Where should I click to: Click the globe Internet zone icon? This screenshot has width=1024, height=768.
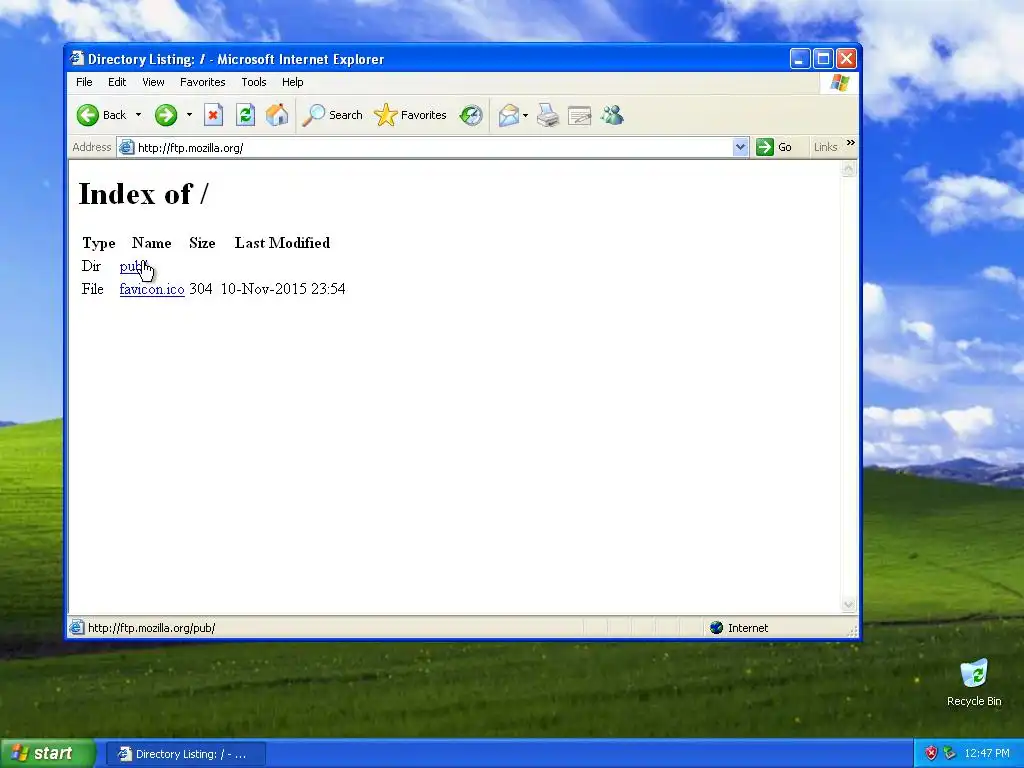click(x=716, y=628)
